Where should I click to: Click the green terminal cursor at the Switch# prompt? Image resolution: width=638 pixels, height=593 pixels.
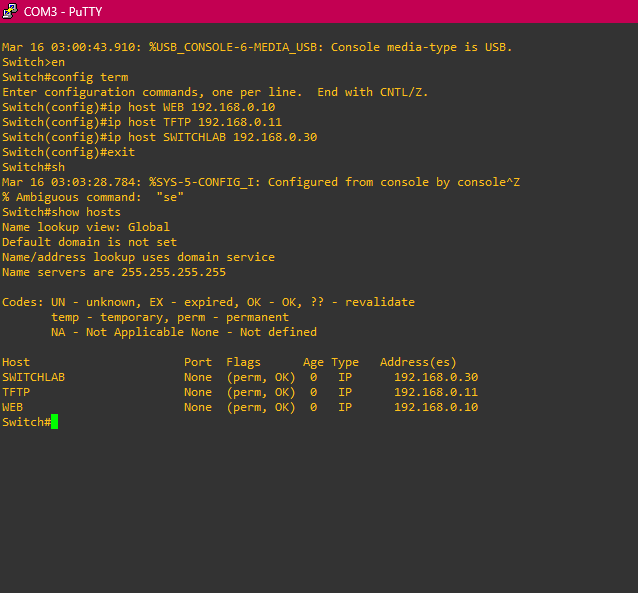pyautogui.click(x=55, y=422)
